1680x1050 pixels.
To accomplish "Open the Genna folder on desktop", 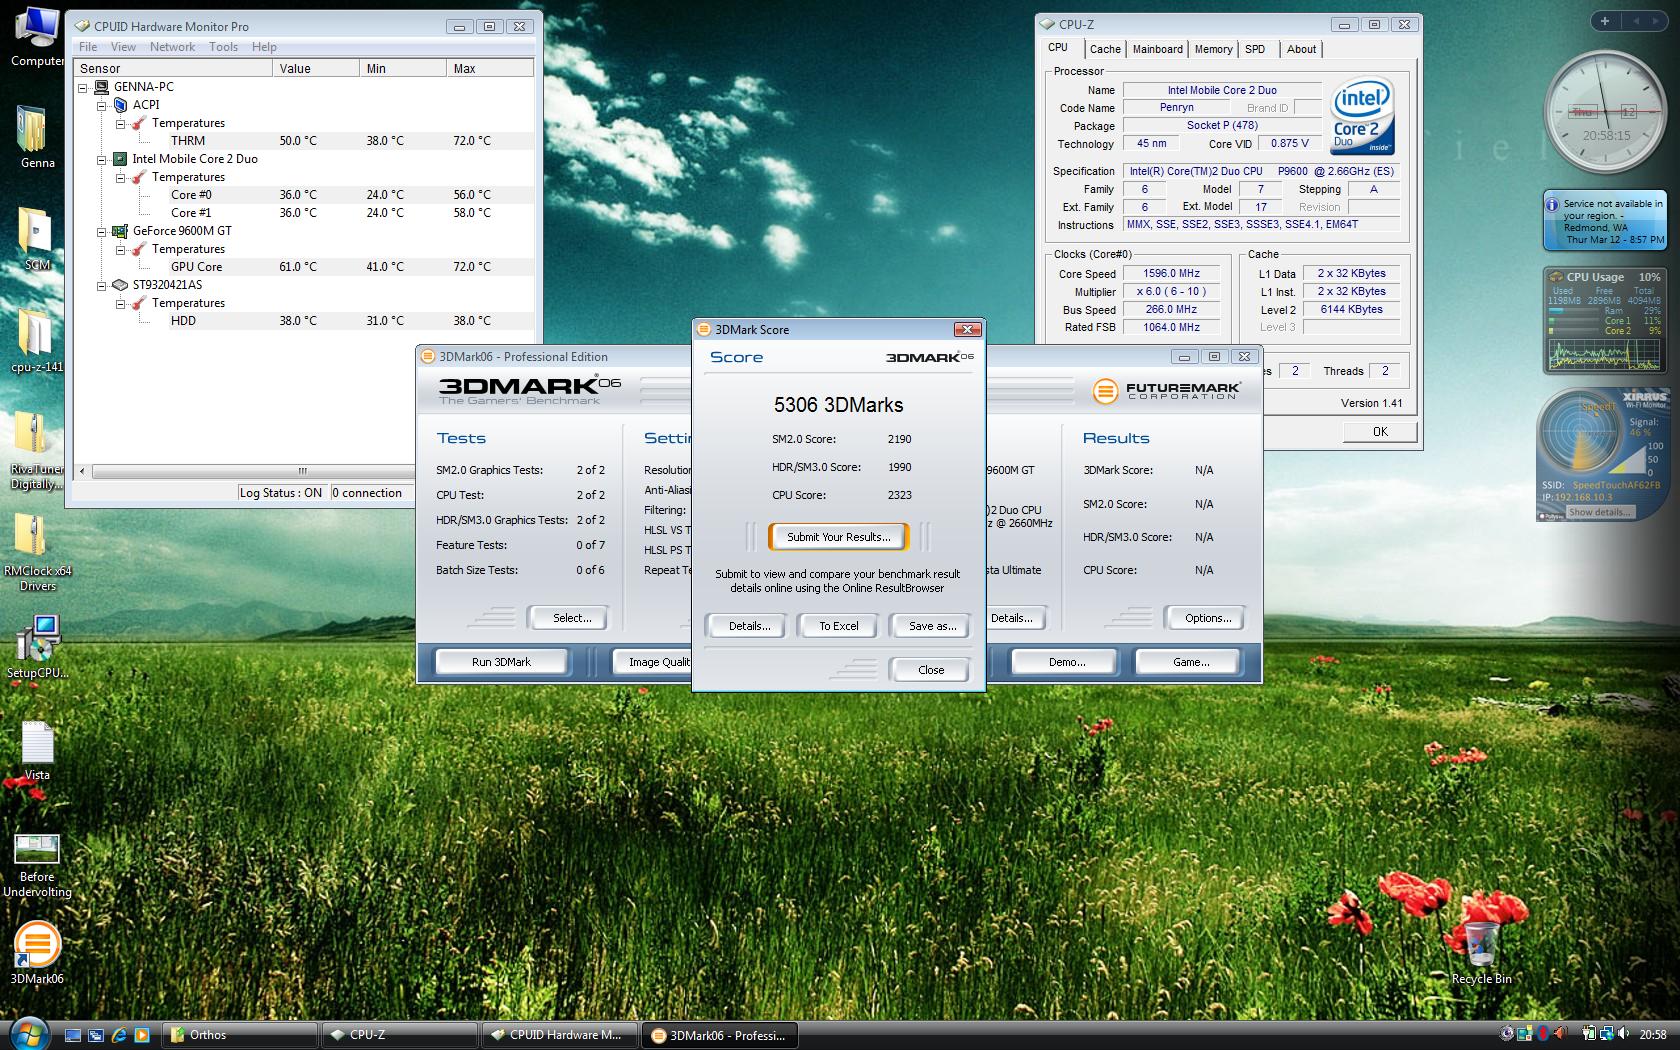I will [37, 137].
